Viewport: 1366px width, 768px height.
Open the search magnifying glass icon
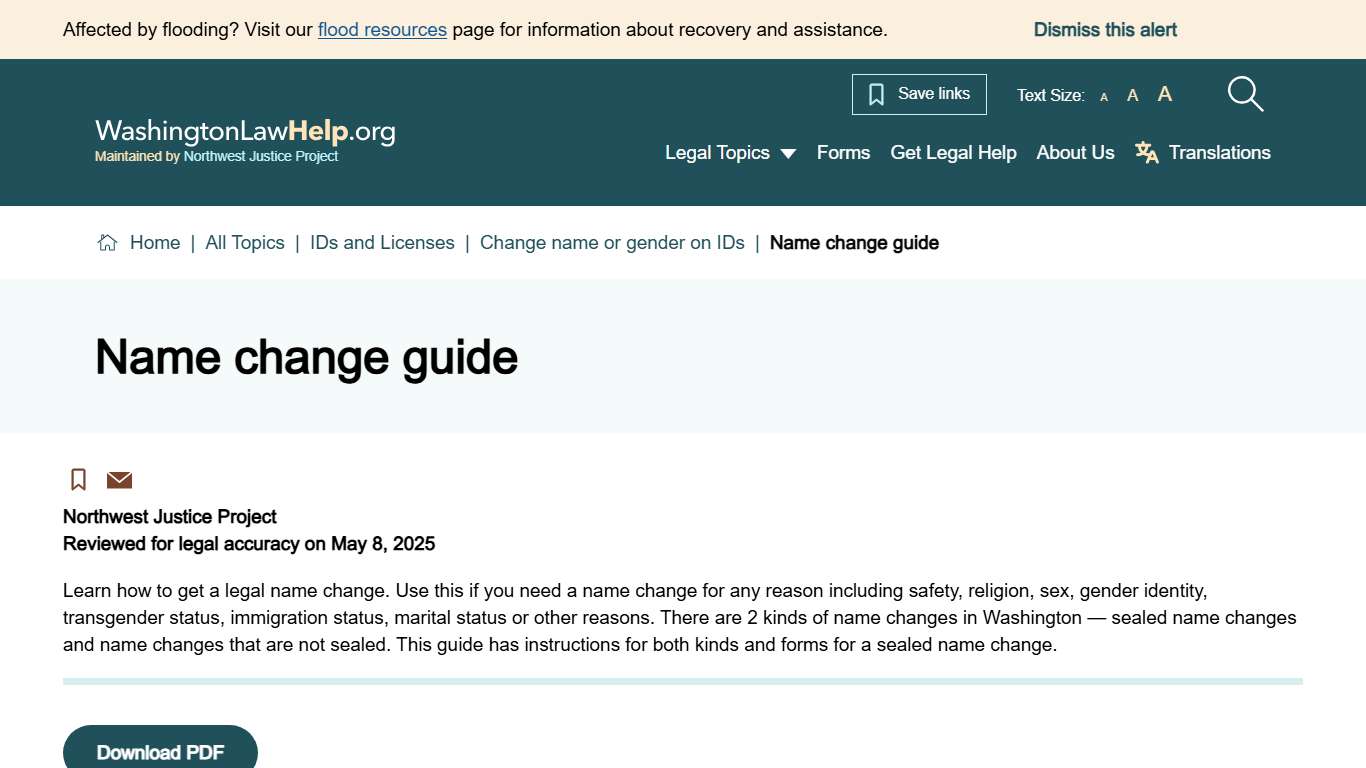click(x=1244, y=93)
